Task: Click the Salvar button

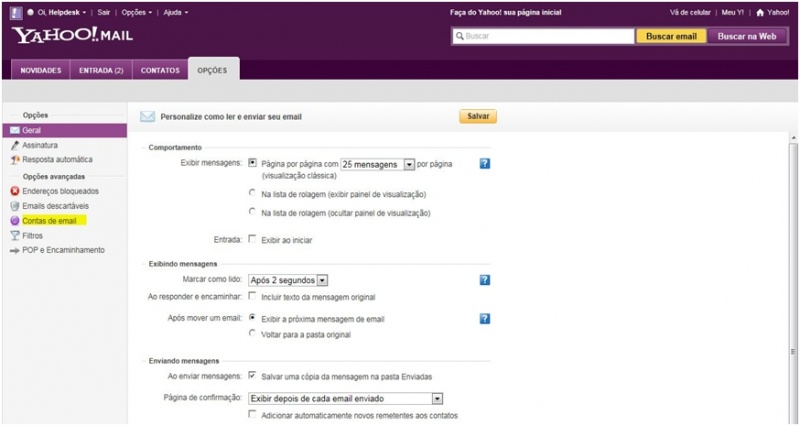Action: [x=478, y=116]
